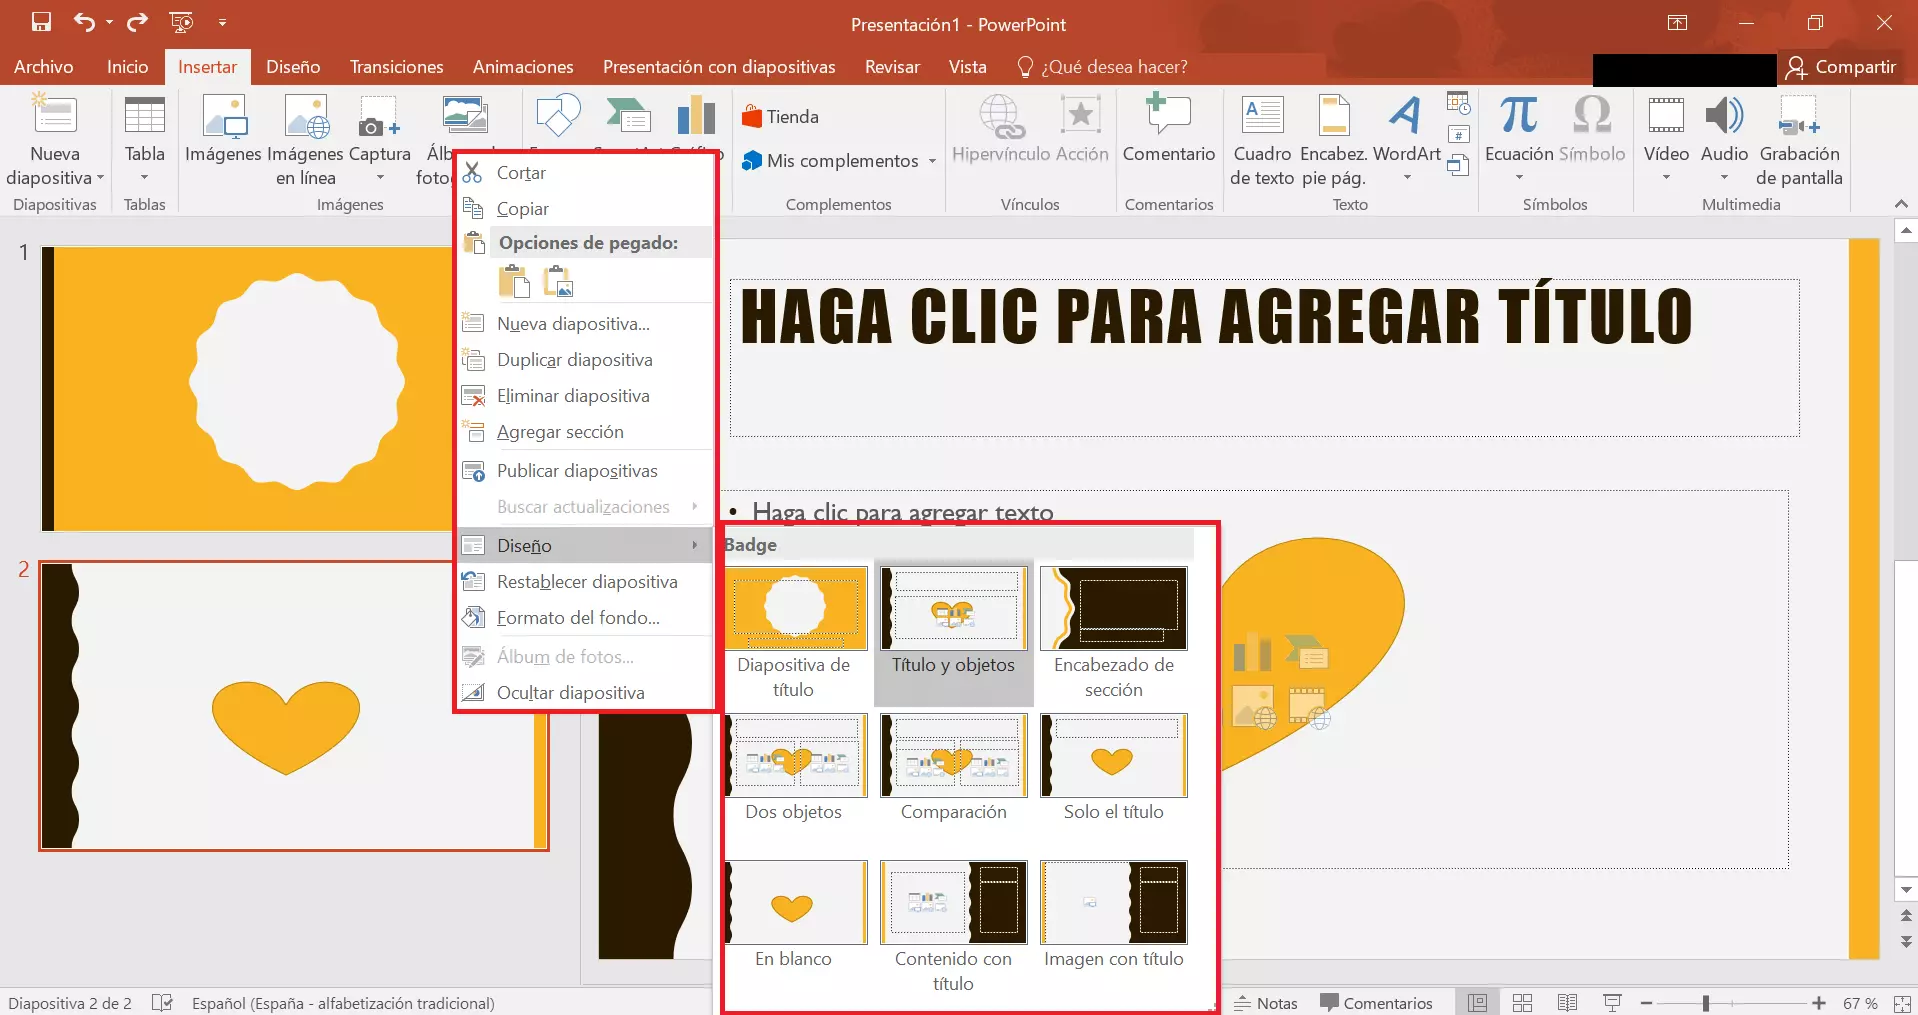Select Duplicar diapositiva in context menu
The height and width of the screenshot is (1015, 1918).
[584, 360]
